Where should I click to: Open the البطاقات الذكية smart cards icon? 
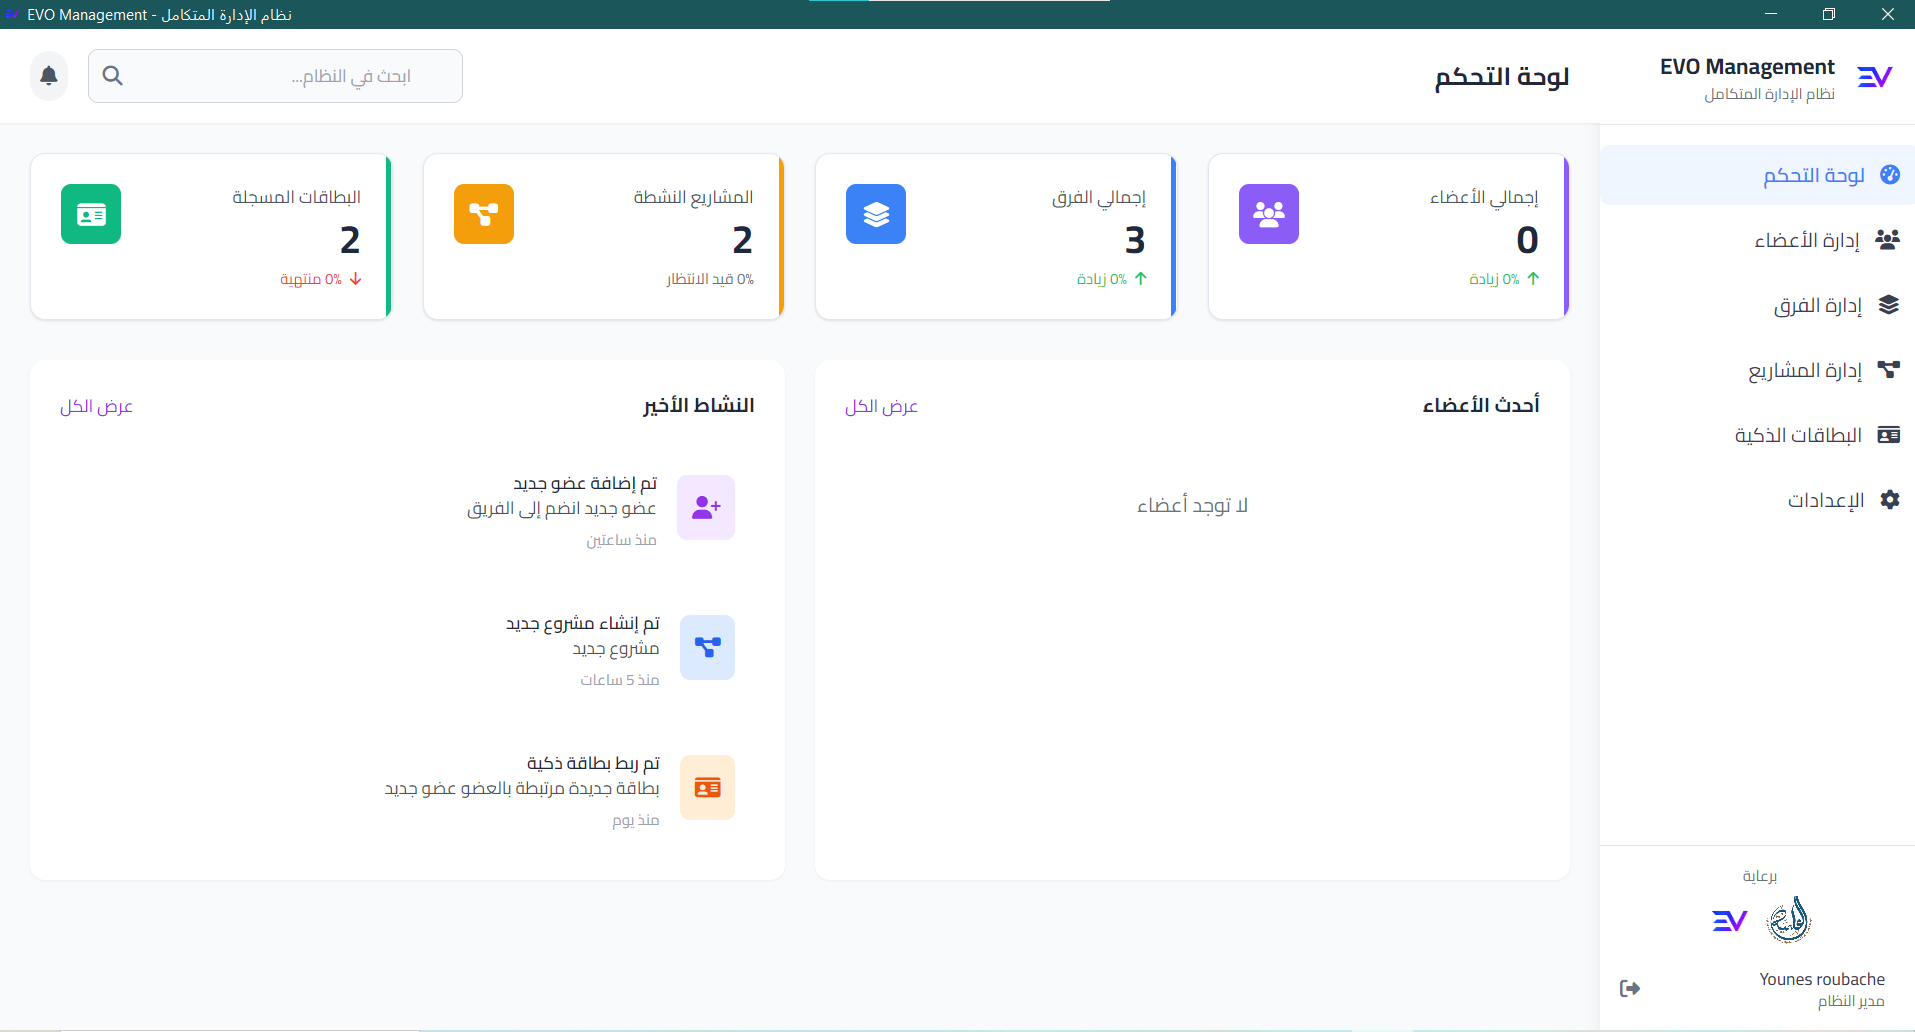[1889, 434]
